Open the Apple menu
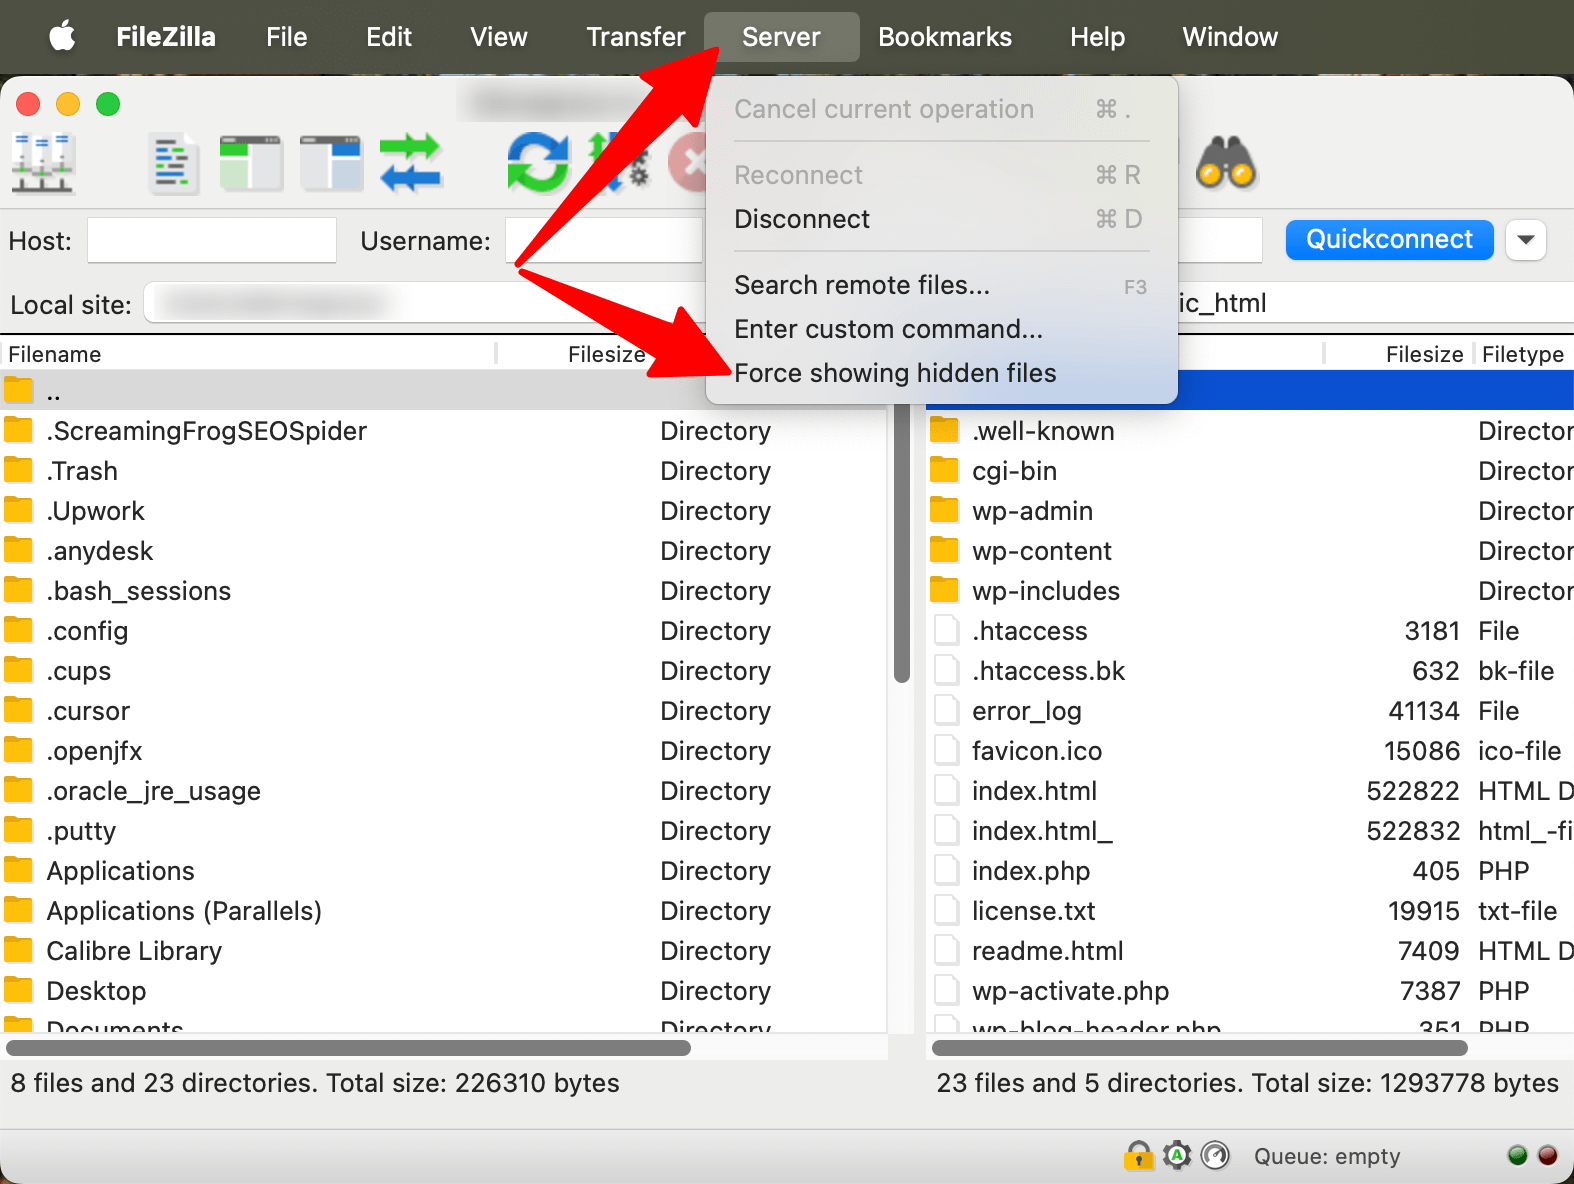1574x1184 pixels. 62,37
